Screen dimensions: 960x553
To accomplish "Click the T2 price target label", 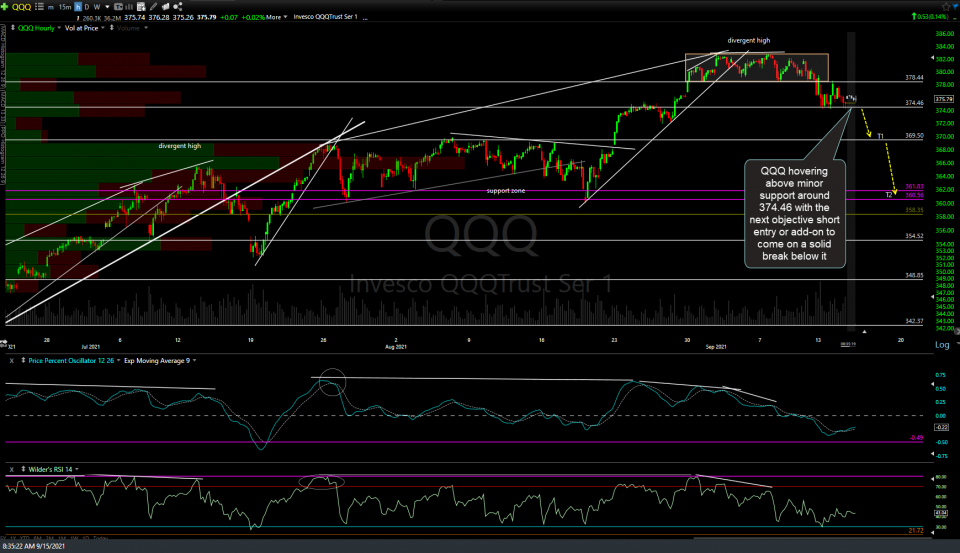I will point(889,195).
